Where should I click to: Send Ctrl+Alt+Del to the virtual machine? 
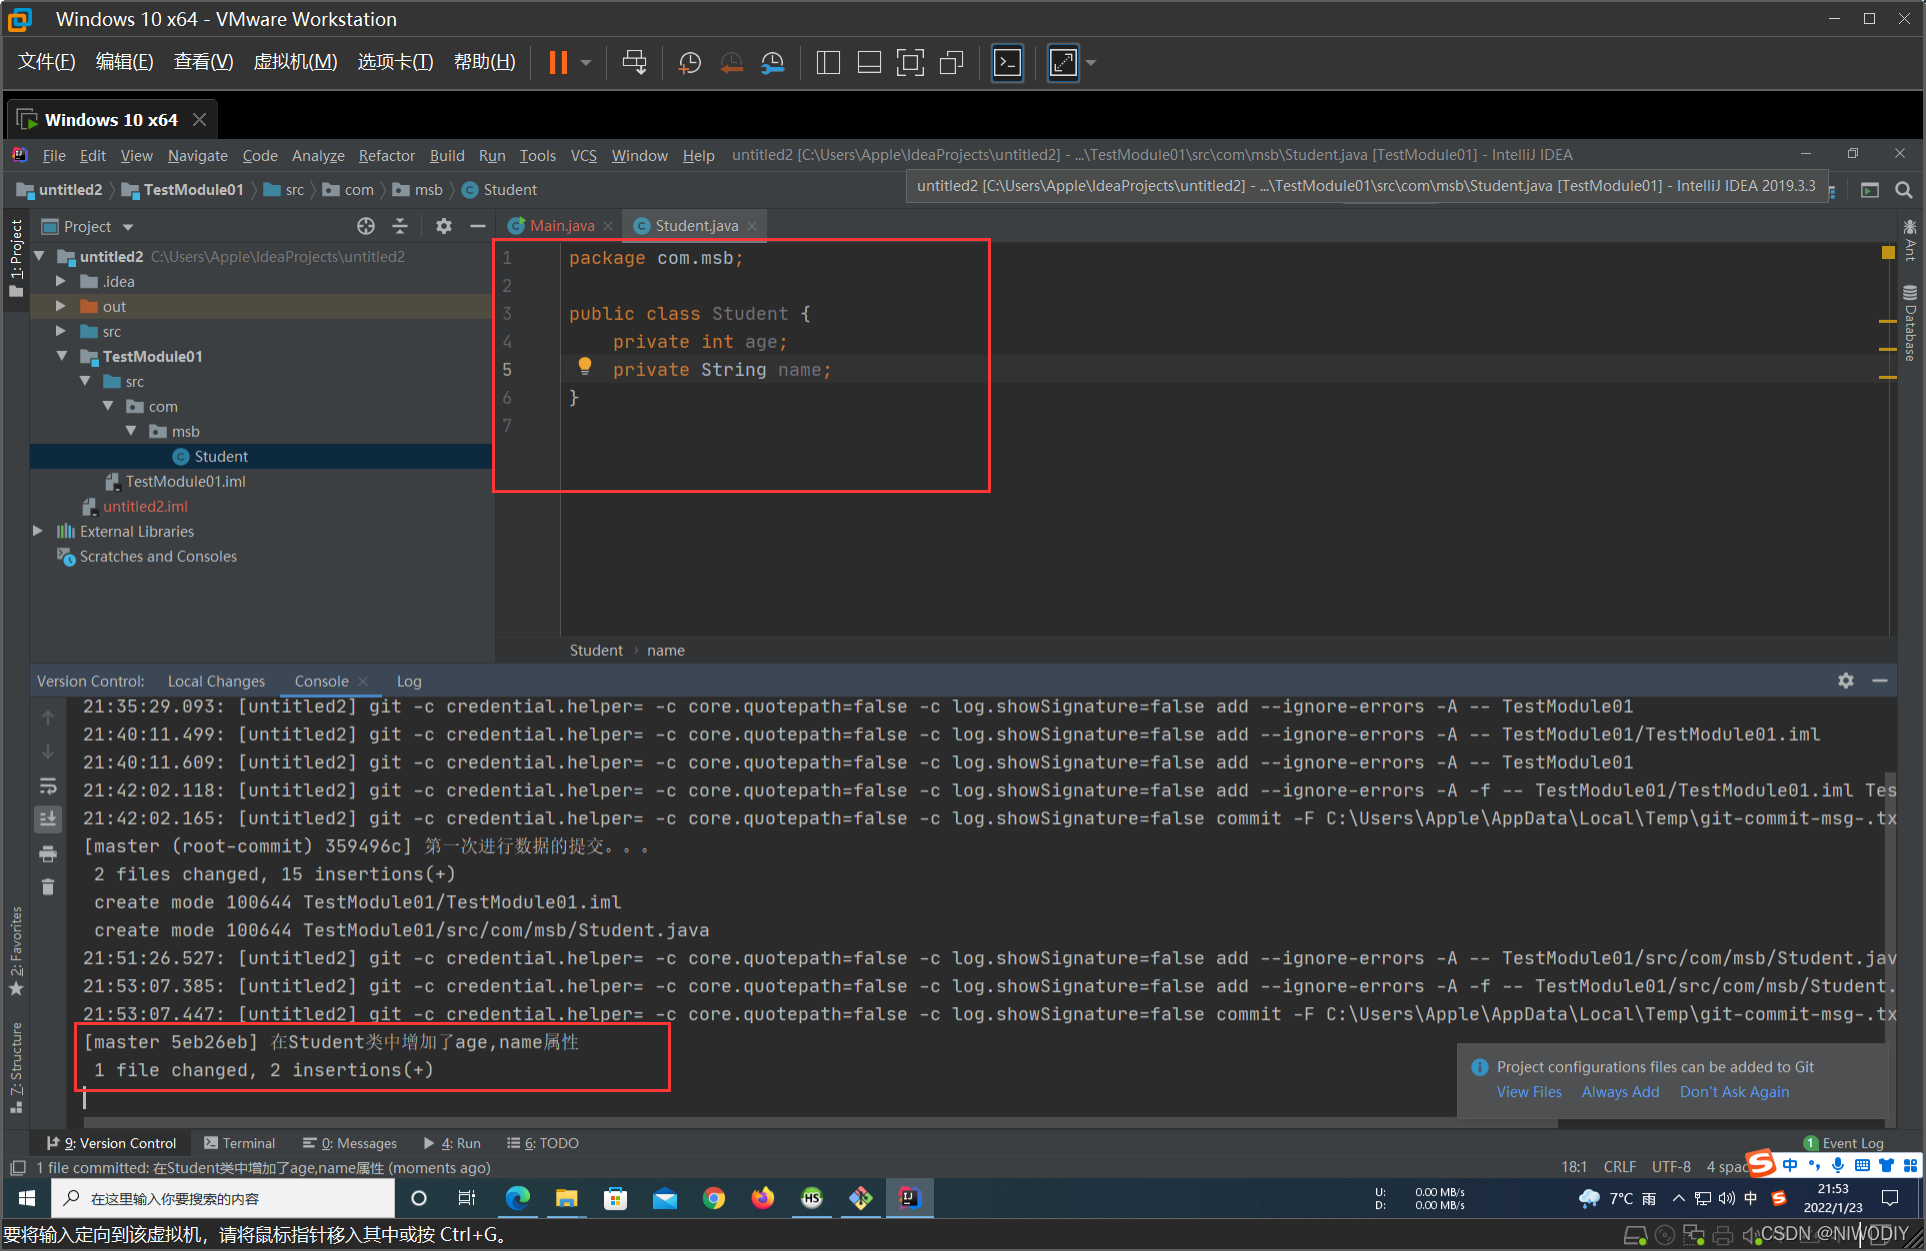coord(634,62)
